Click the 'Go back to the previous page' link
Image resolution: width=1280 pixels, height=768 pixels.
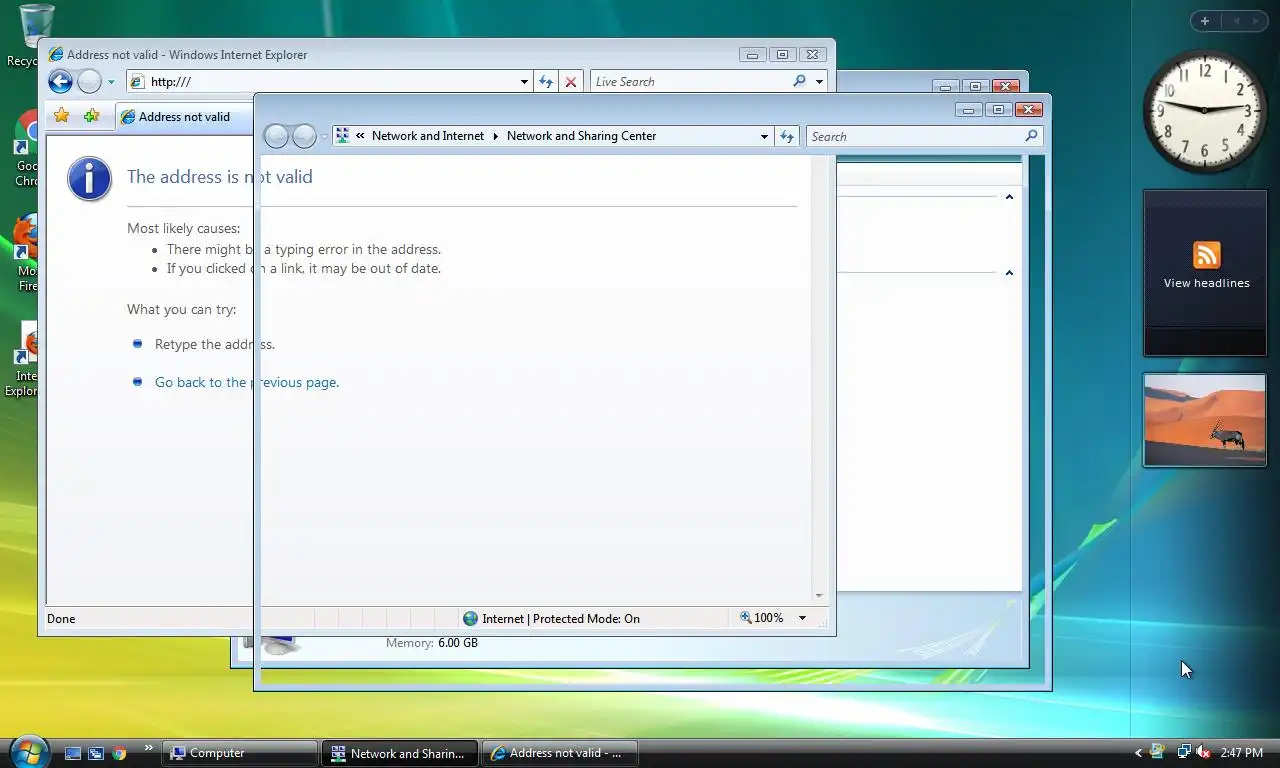tap(247, 382)
